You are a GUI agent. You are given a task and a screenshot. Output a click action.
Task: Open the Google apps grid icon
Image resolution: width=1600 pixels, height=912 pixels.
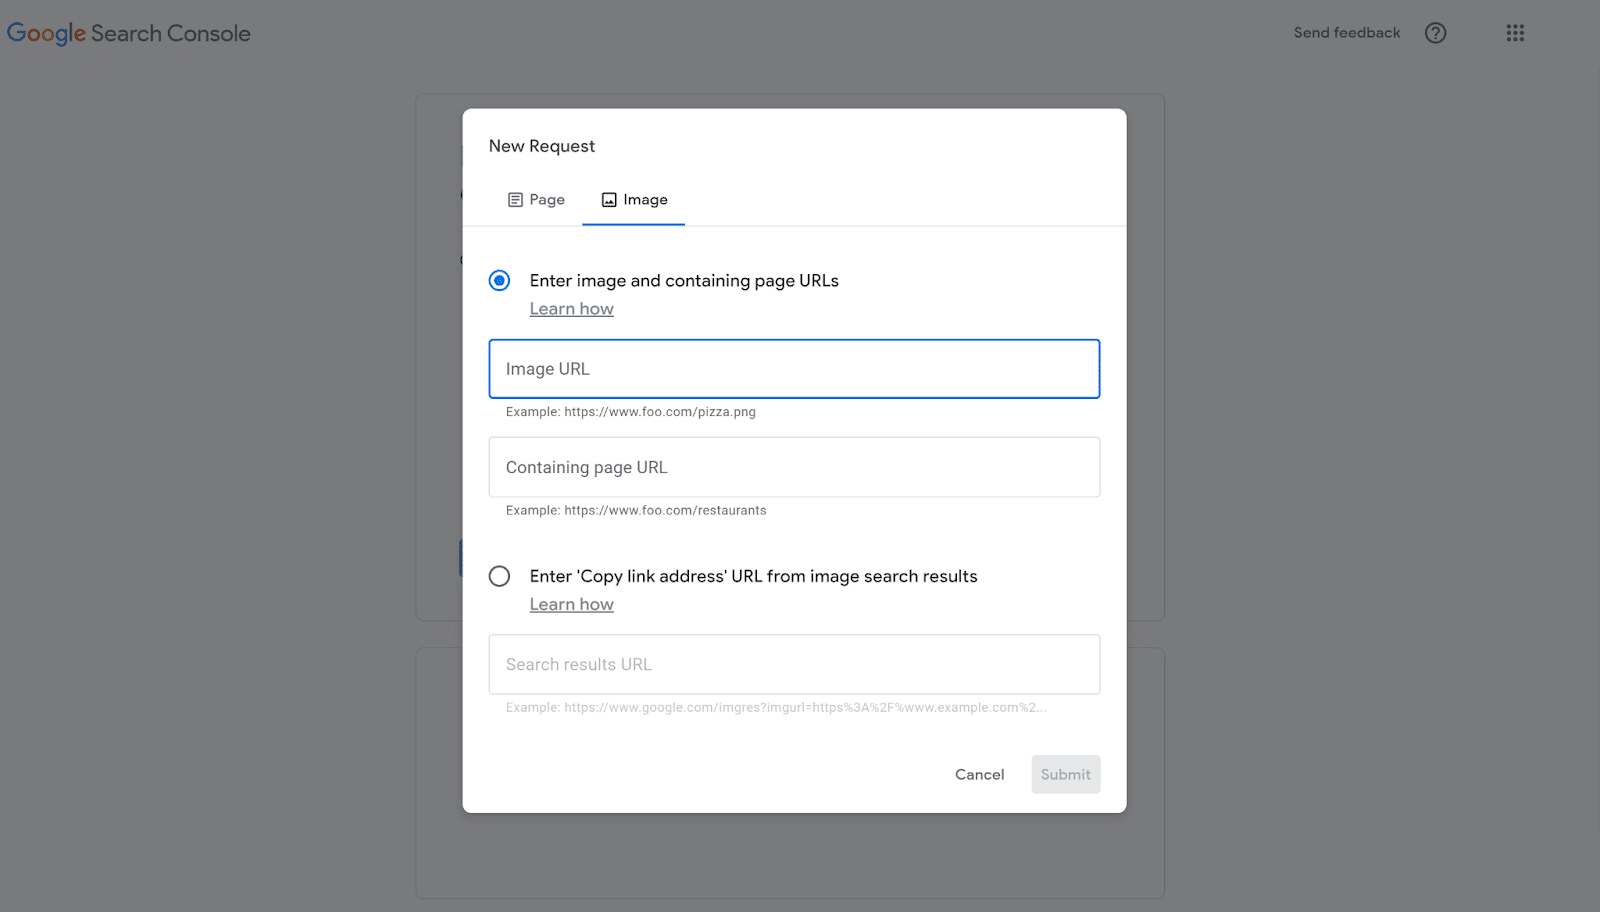click(x=1514, y=32)
